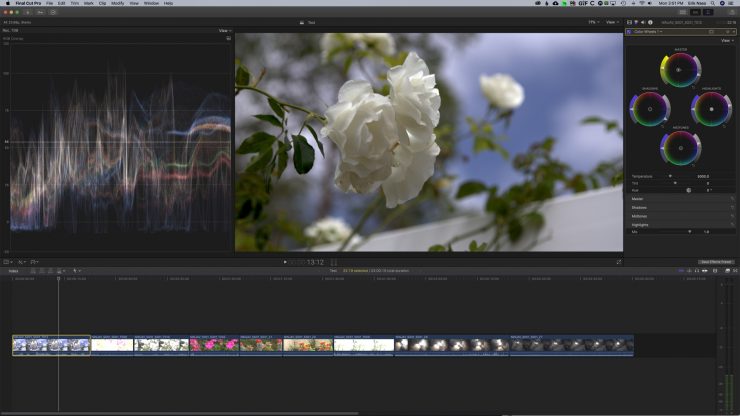
Task: Click the Index button above the timeline
Action: click(13, 270)
